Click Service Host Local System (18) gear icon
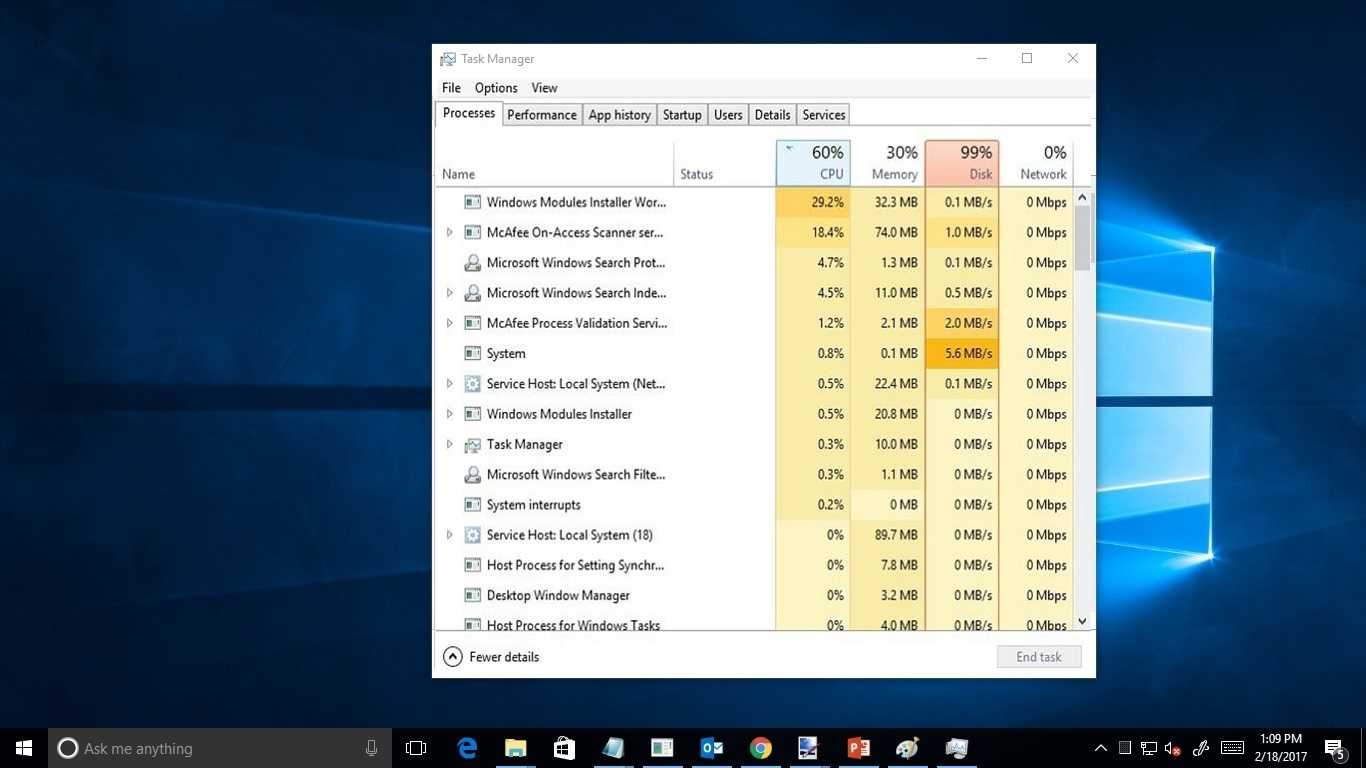Screen dimensions: 1366x768 (473, 535)
